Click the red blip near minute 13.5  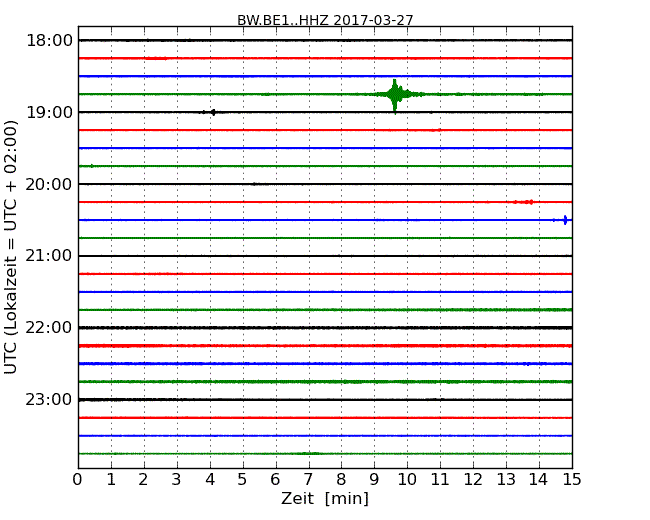pyautogui.click(x=524, y=202)
